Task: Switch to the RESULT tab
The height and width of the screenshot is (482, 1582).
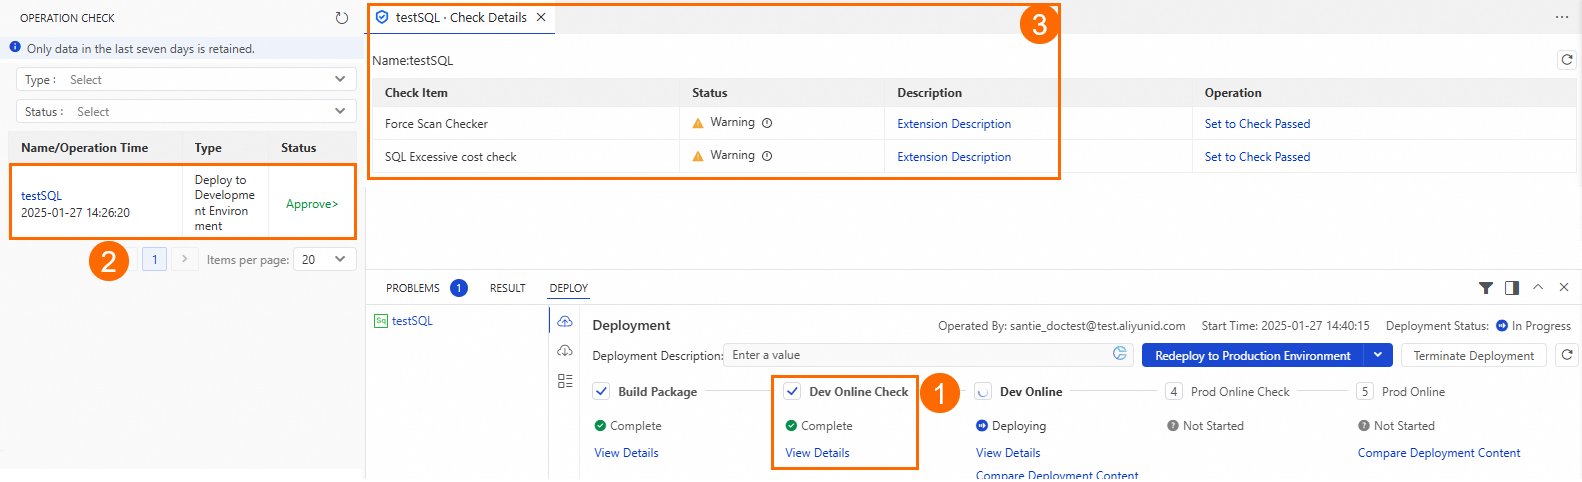Action: tap(507, 288)
